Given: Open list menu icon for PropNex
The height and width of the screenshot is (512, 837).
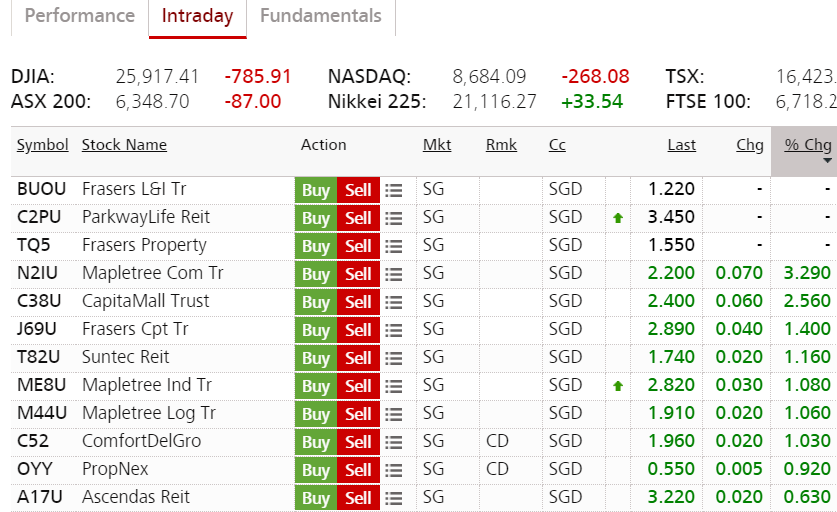Looking at the screenshot, I should 394,470.
